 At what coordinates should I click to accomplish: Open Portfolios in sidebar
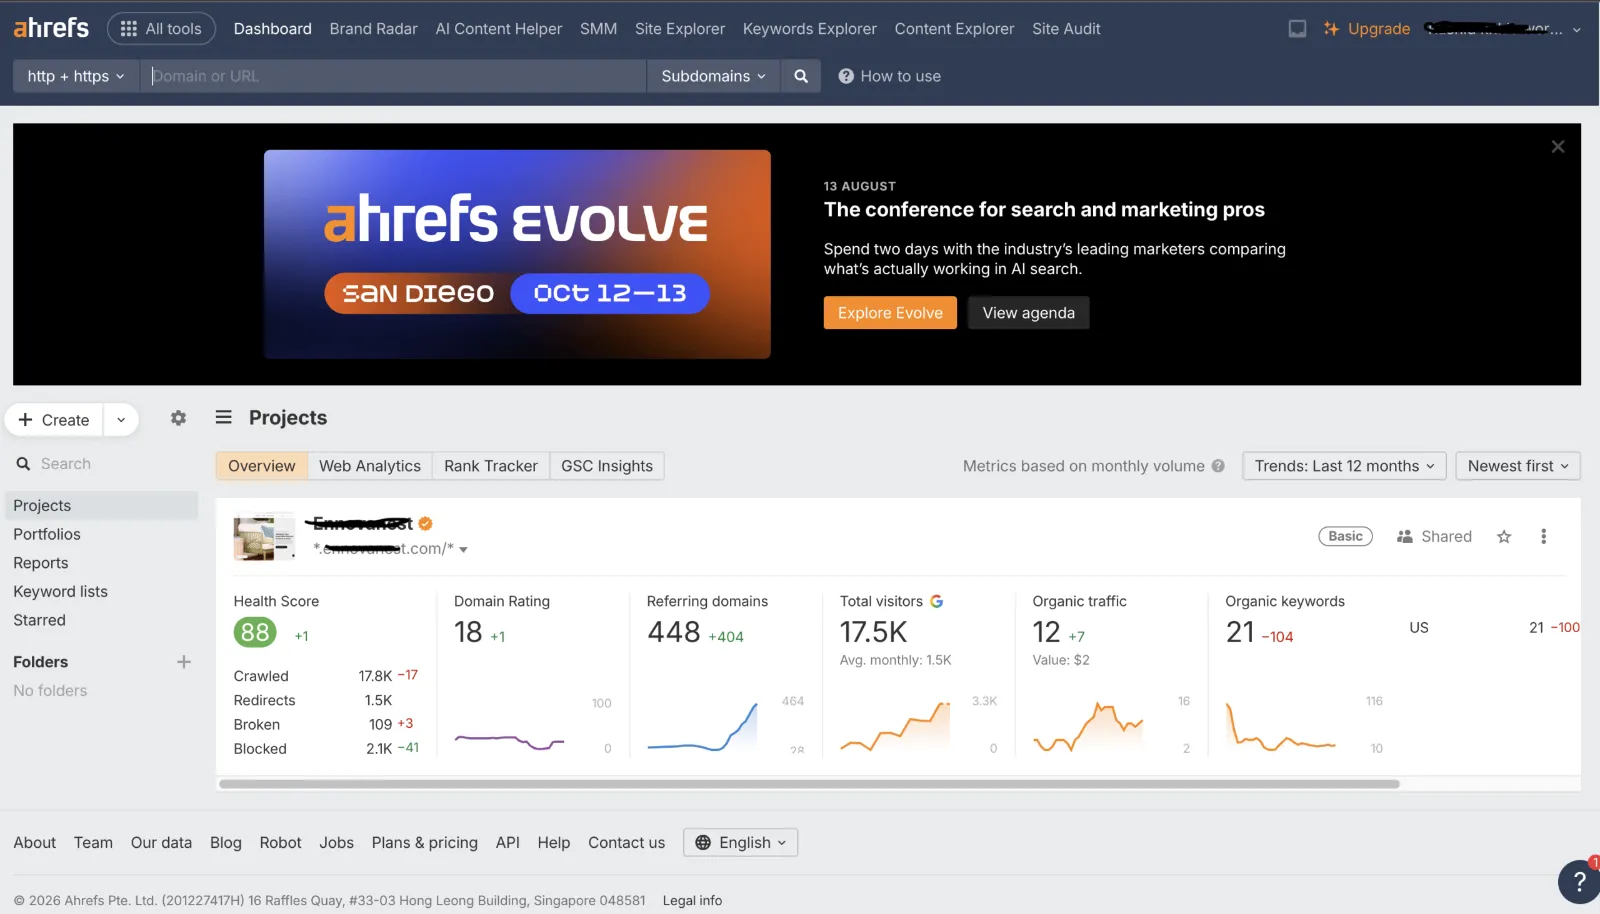coord(47,535)
